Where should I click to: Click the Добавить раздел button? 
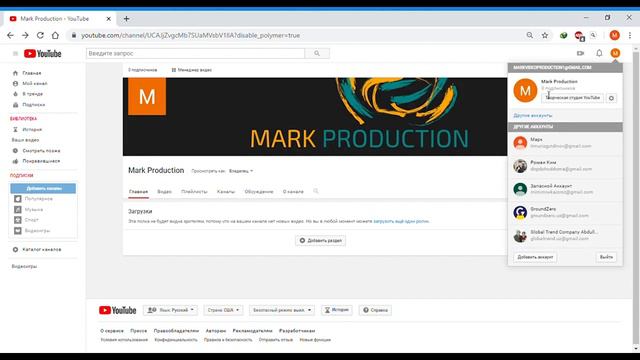pyautogui.click(x=321, y=241)
